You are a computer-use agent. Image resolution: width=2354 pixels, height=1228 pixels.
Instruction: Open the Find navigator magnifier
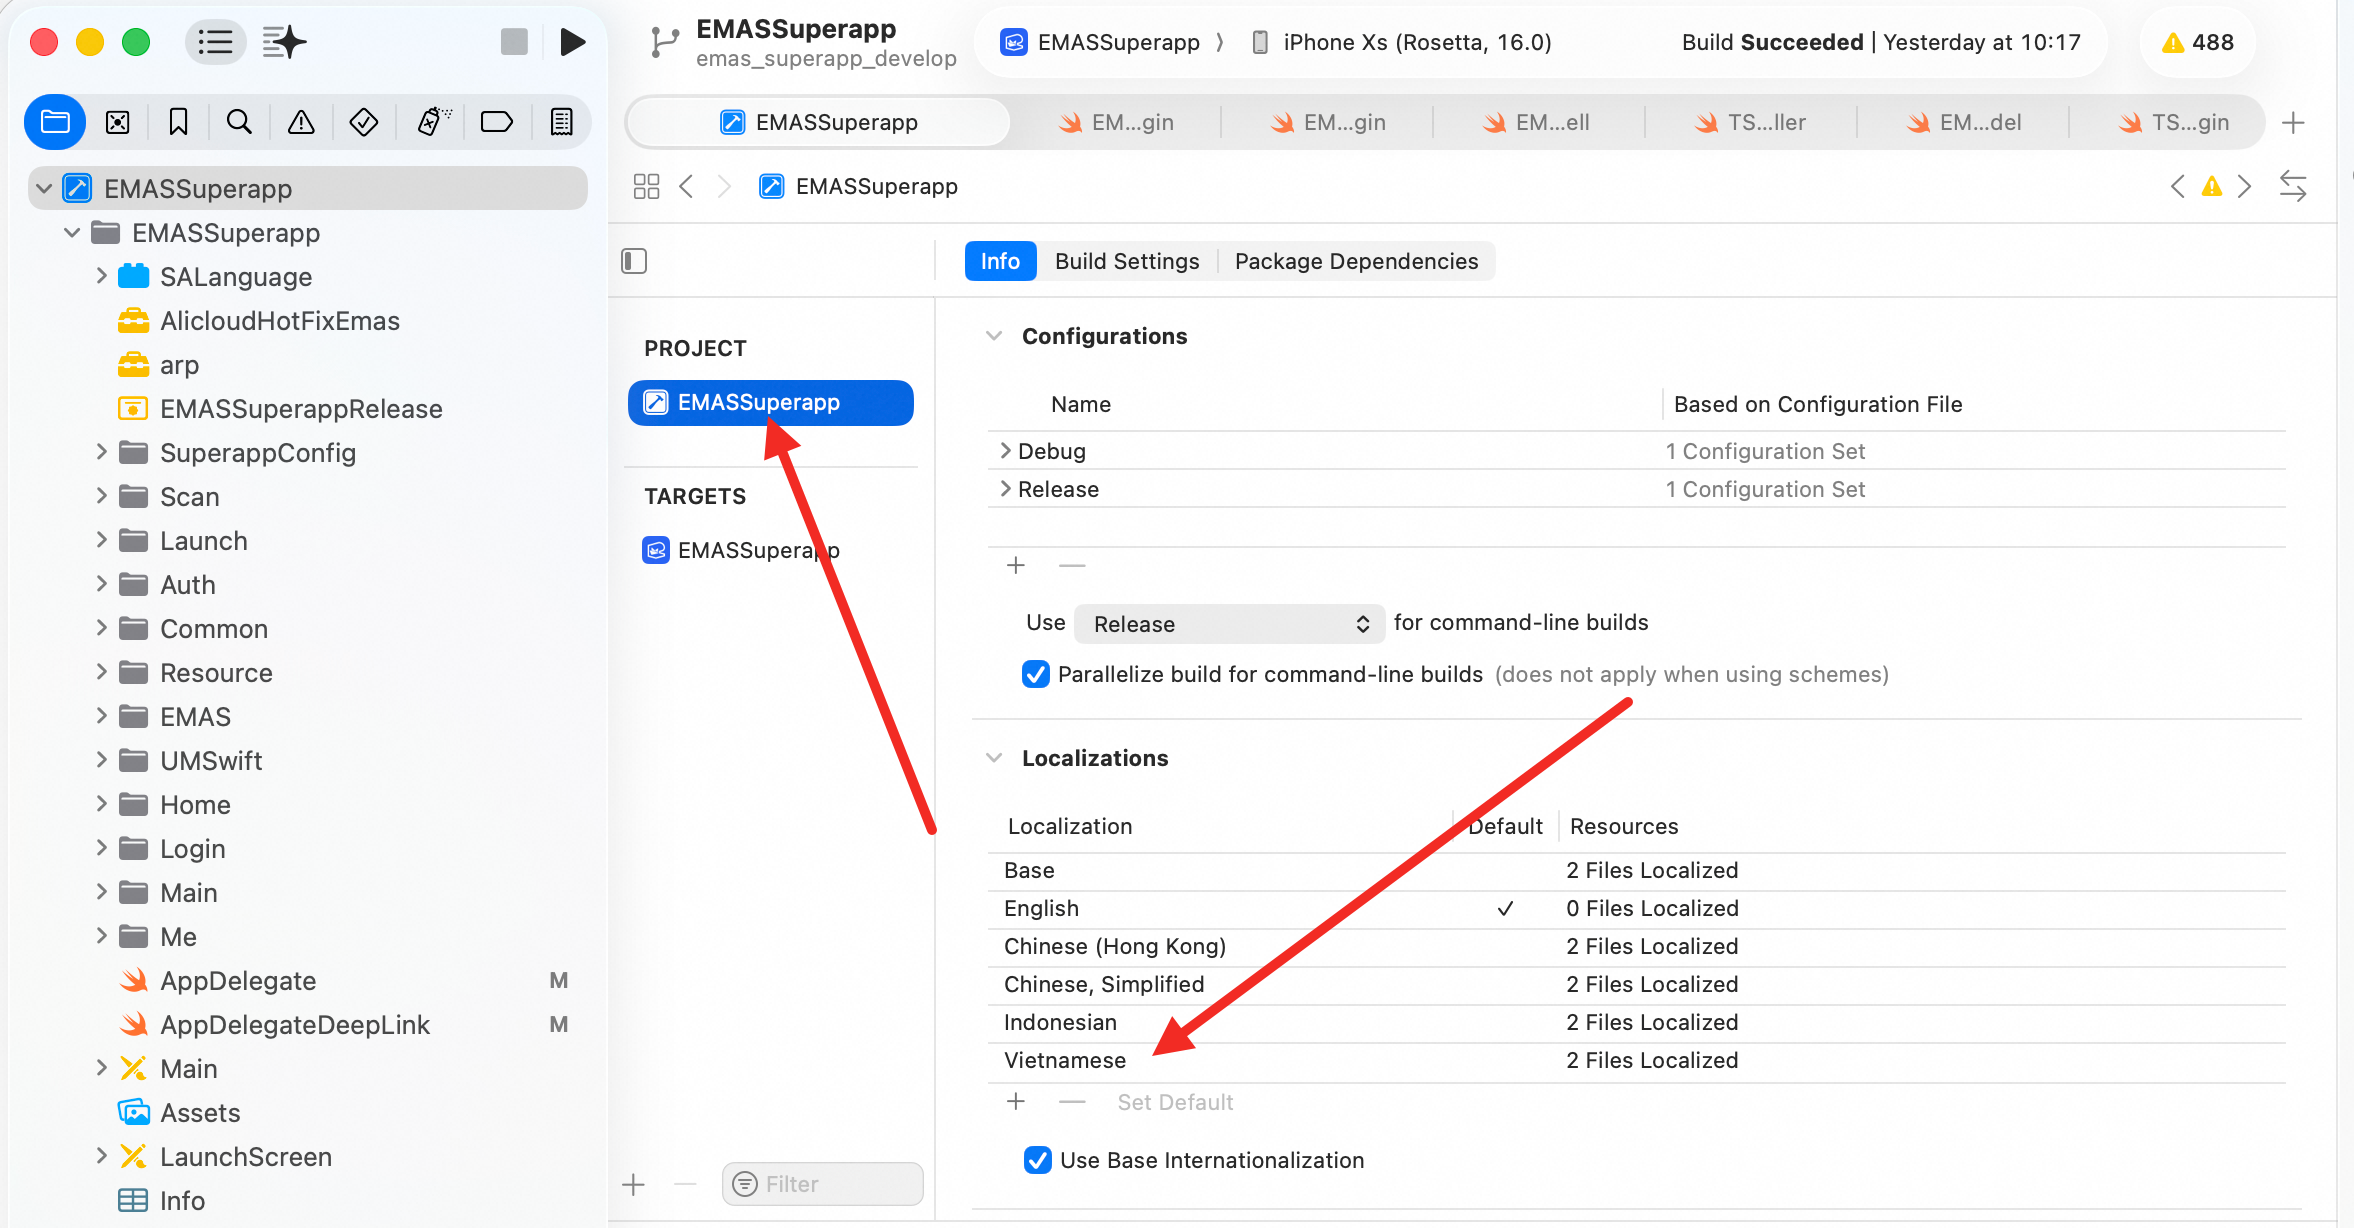(239, 122)
